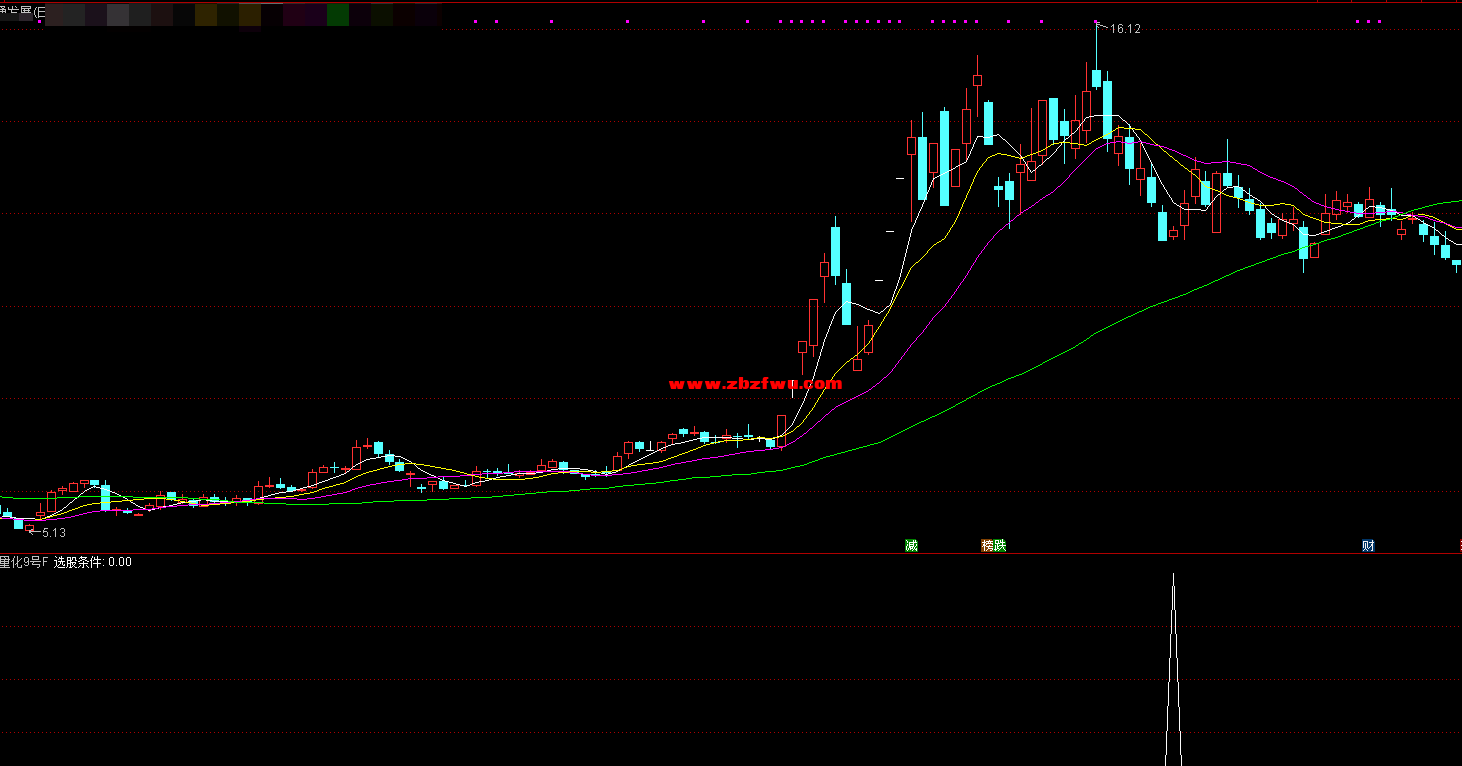Click the green 跌 event marker
The height and width of the screenshot is (766, 1462).
pos(999,546)
